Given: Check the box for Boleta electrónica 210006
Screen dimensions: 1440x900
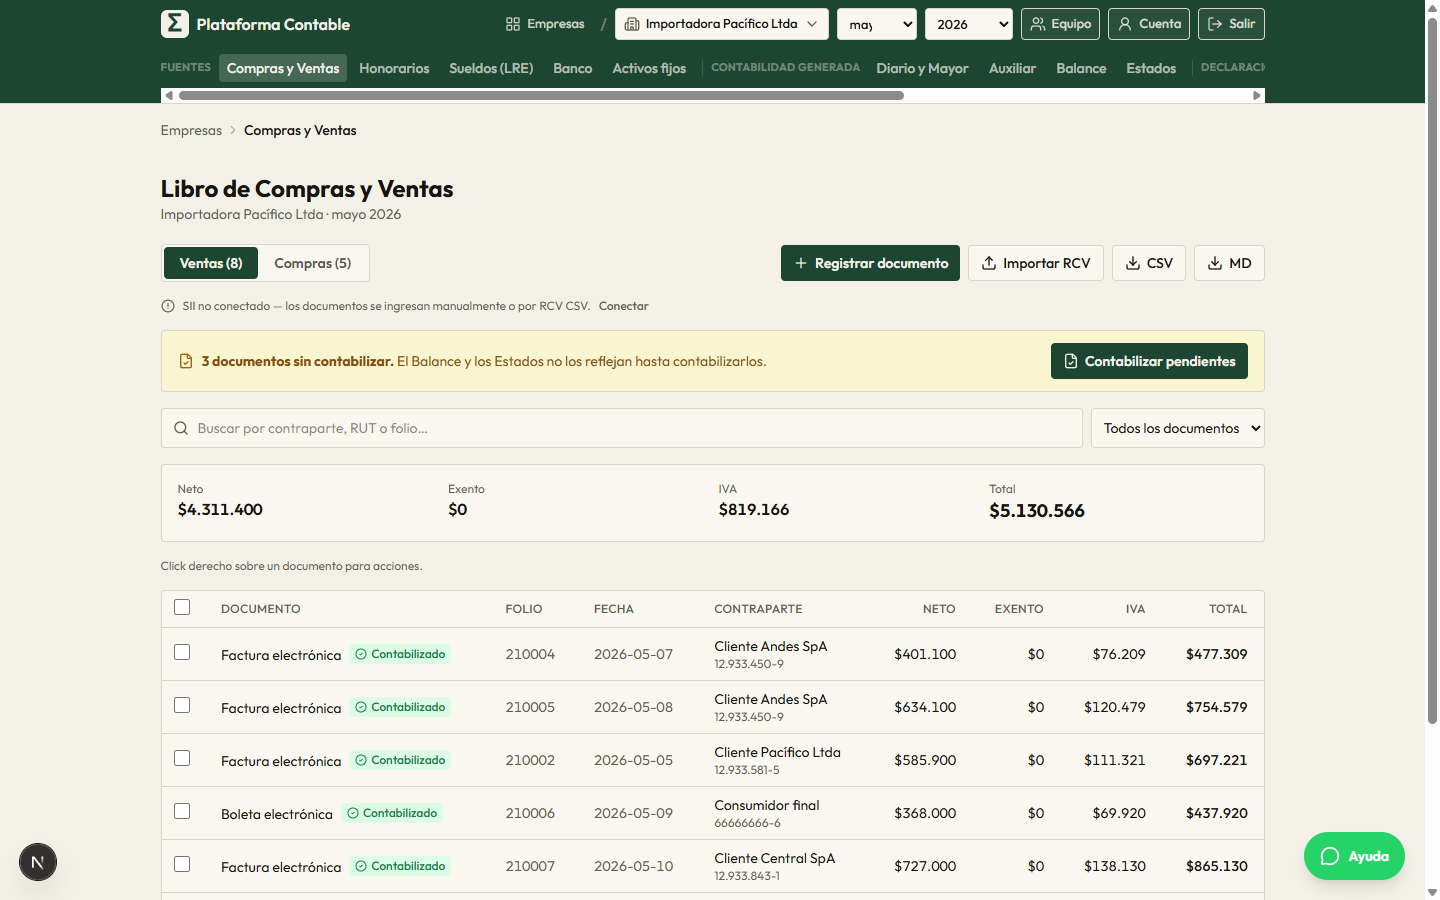Looking at the screenshot, I should tap(182, 811).
